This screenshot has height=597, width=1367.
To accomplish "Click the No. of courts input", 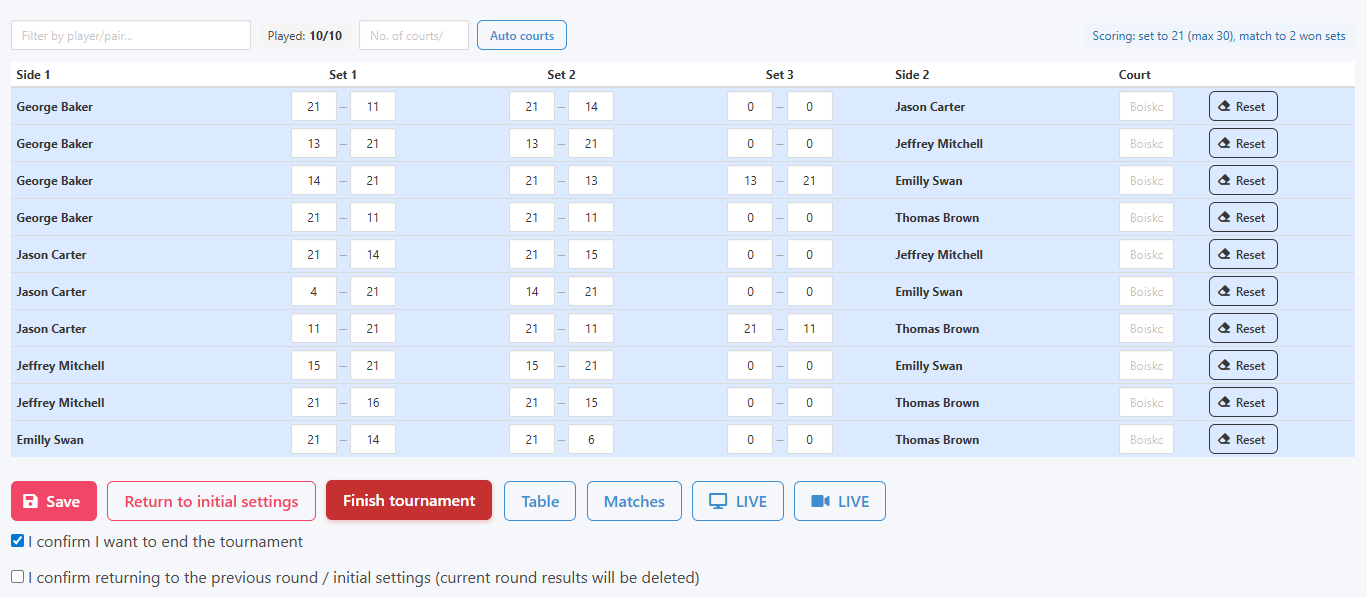I will [x=414, y=35].
